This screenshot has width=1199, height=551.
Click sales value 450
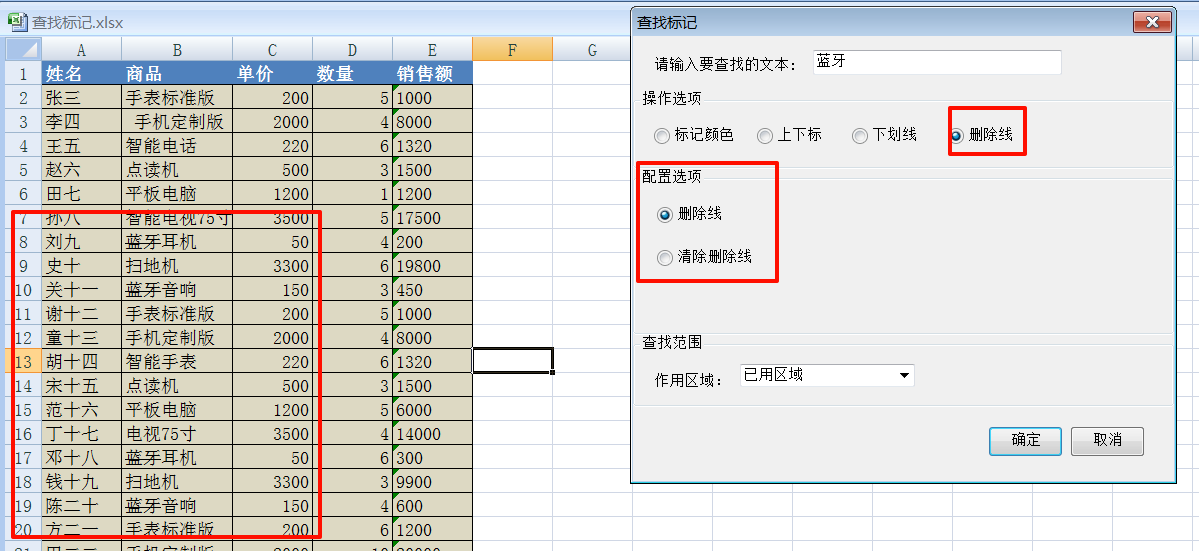432,290
